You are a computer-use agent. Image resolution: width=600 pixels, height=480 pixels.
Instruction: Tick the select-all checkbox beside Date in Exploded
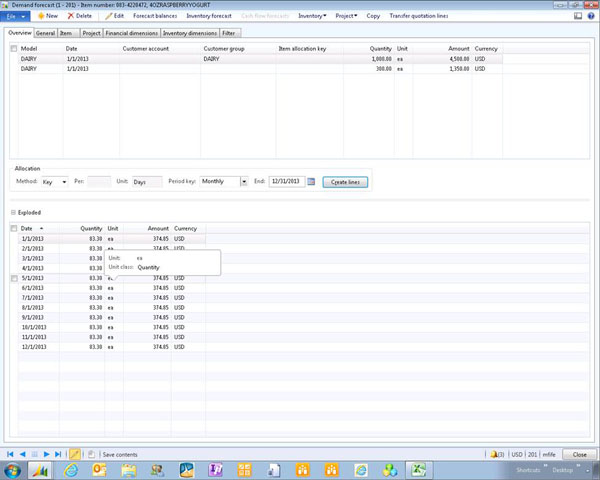(14, 229)
